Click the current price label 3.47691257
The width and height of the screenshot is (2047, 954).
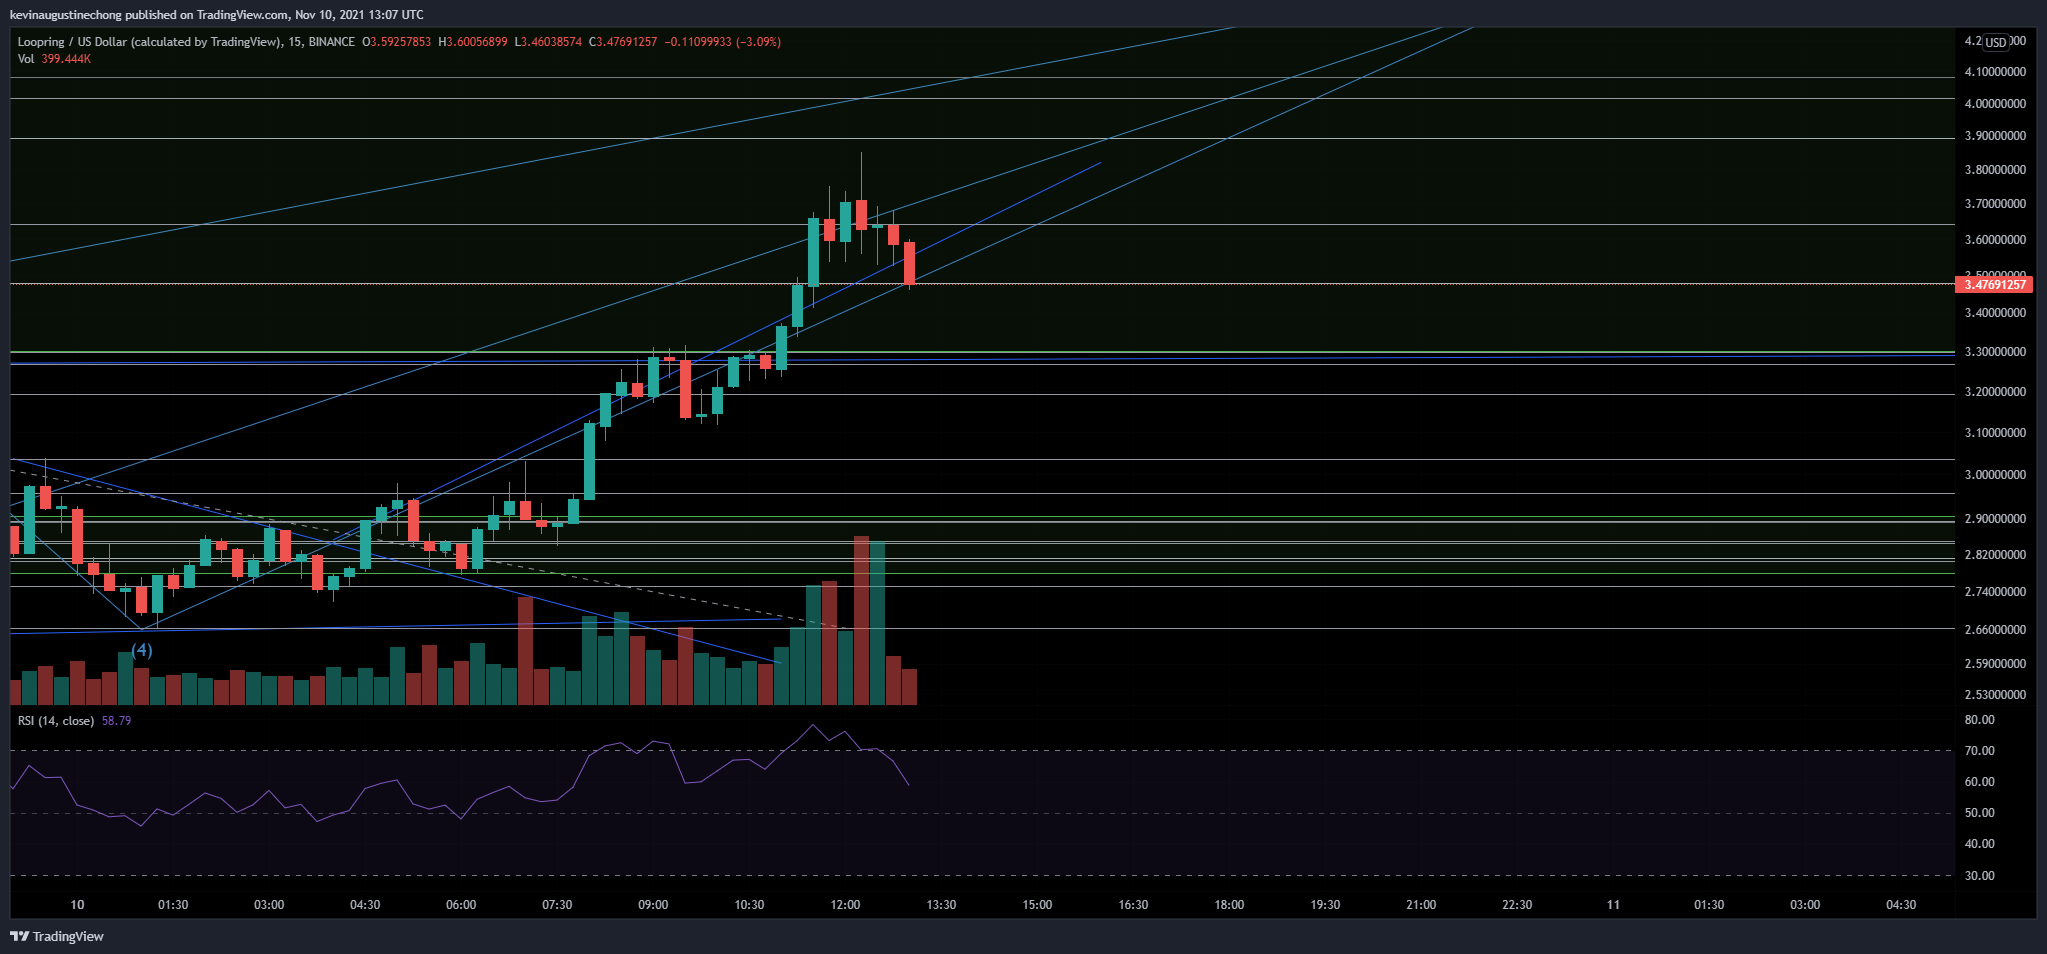tap(1995, 285)
